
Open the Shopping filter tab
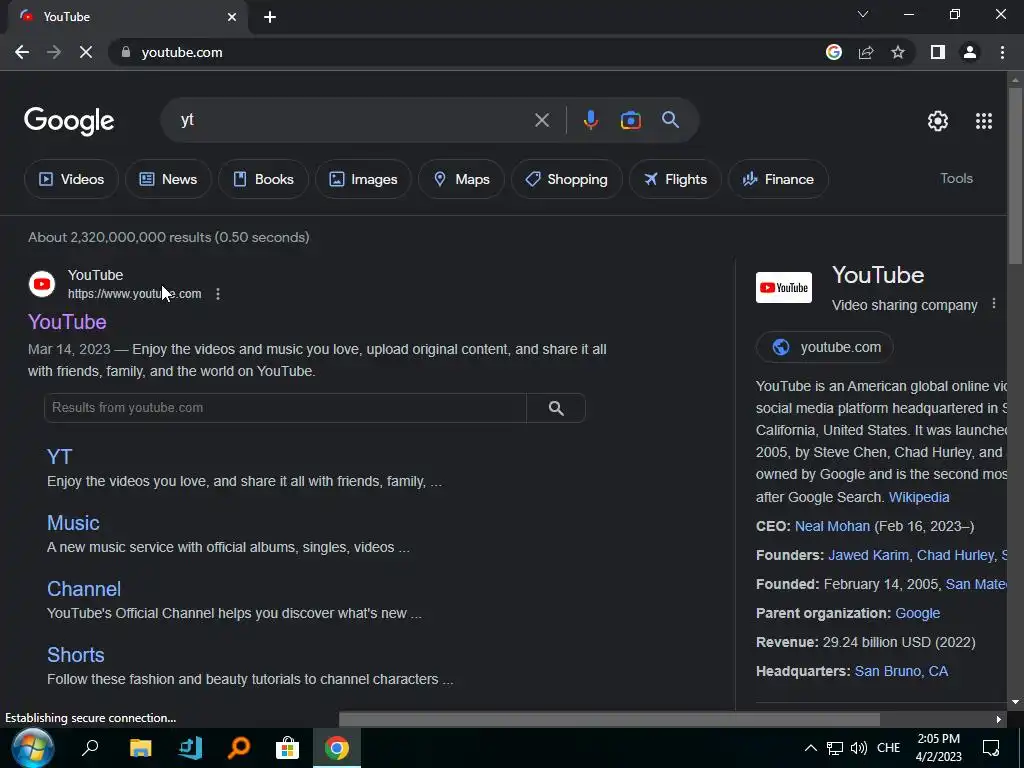pyautogui.click(x=566, y=179)
